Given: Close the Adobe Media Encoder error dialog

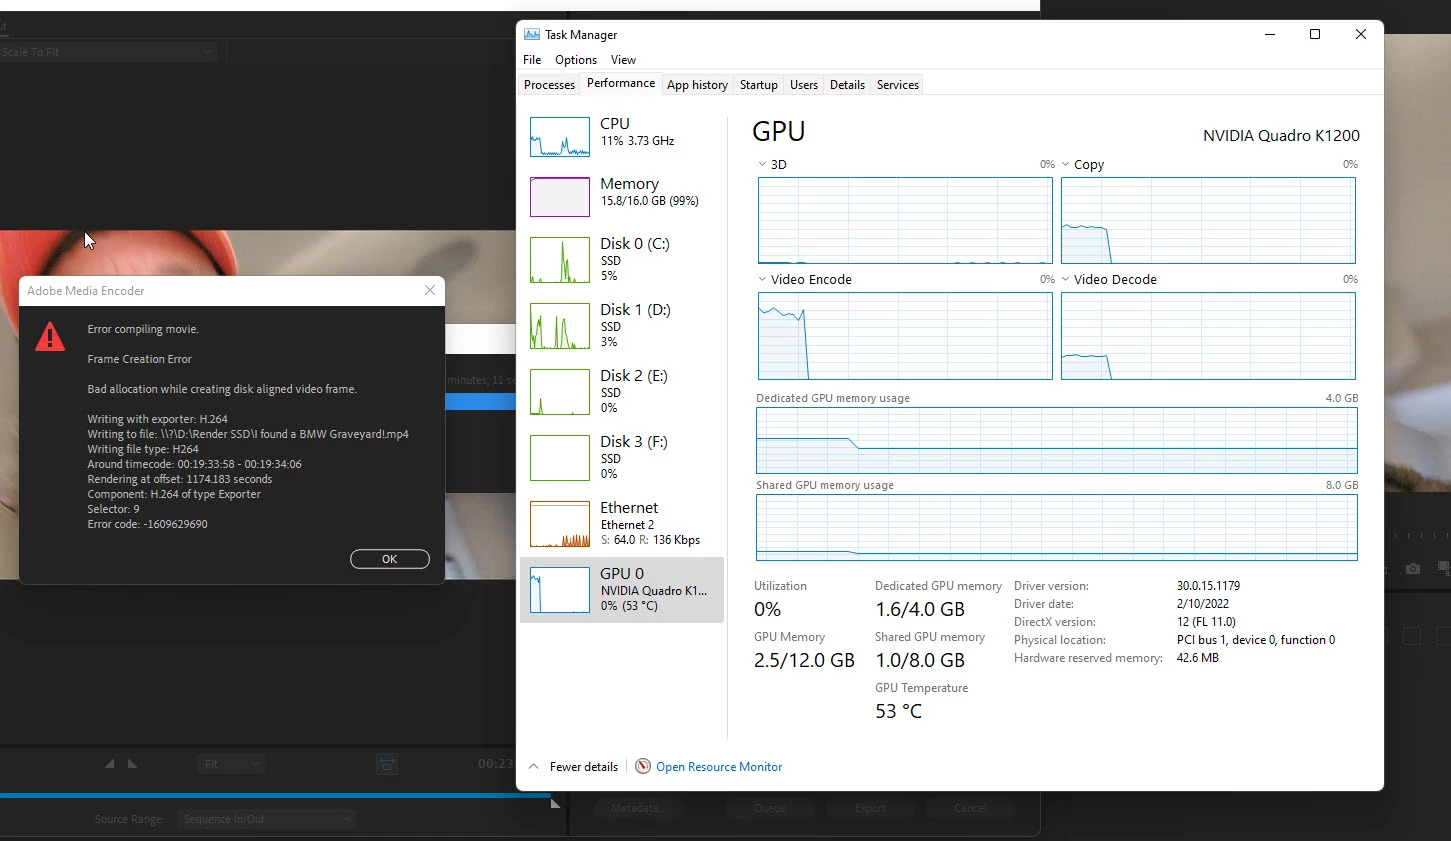Looking at the screenshot, I should (430, 290).
